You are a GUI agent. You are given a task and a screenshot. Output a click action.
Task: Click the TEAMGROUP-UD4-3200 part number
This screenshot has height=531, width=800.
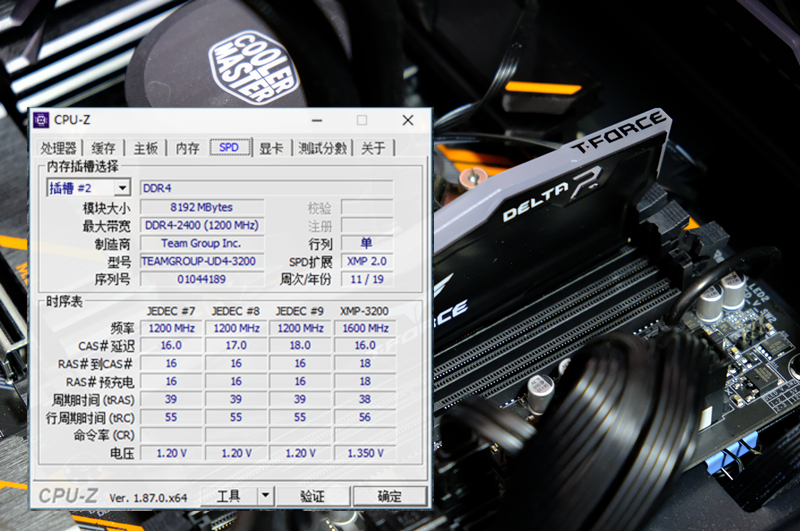pos(202,261)
